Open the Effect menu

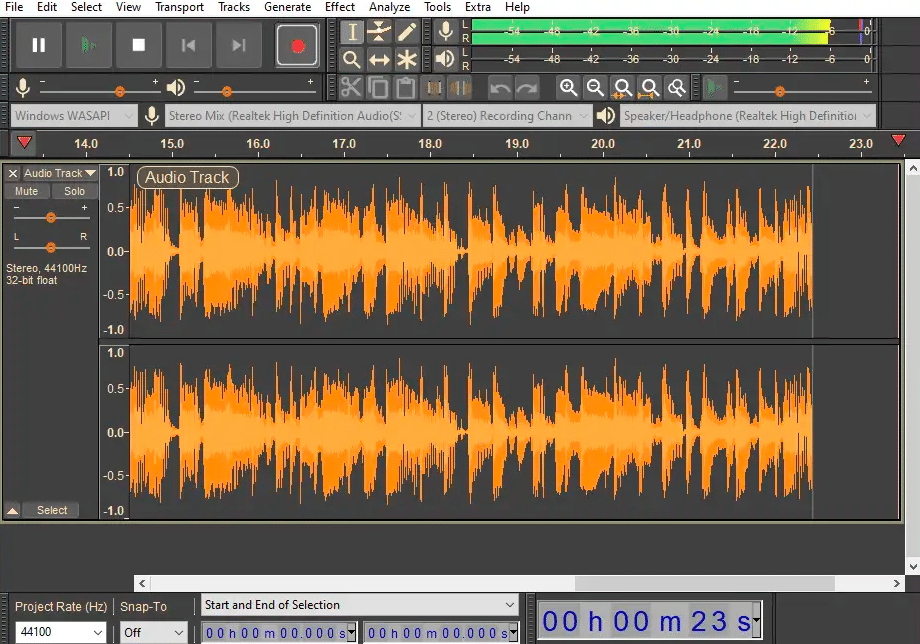click(340, 7)
